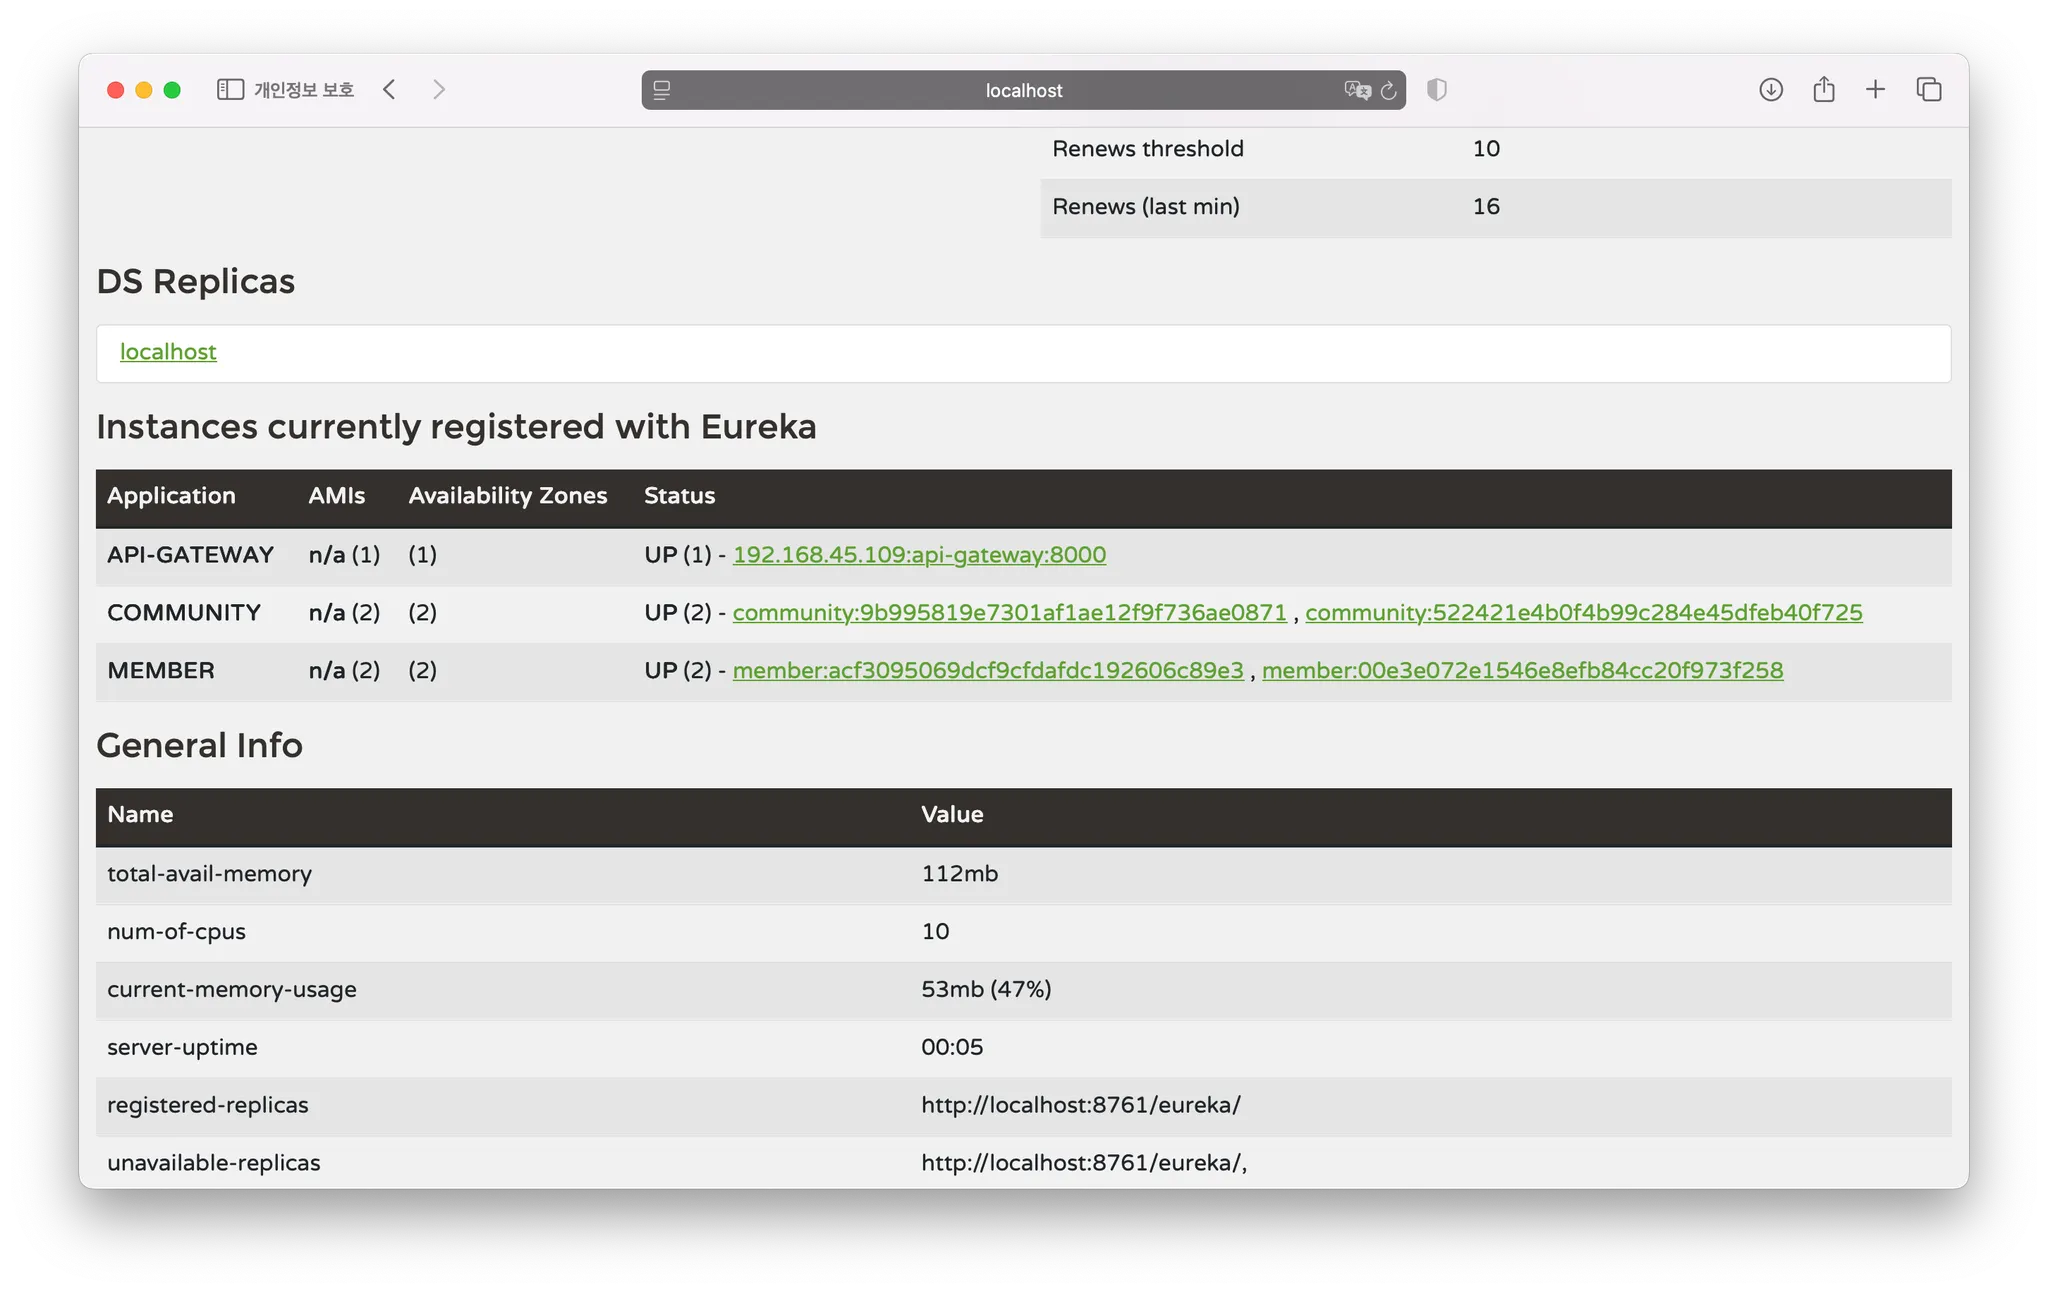Click the DS Replicas heading
Viewport: 2048px width, 1293px height.
tap(196, 282)
